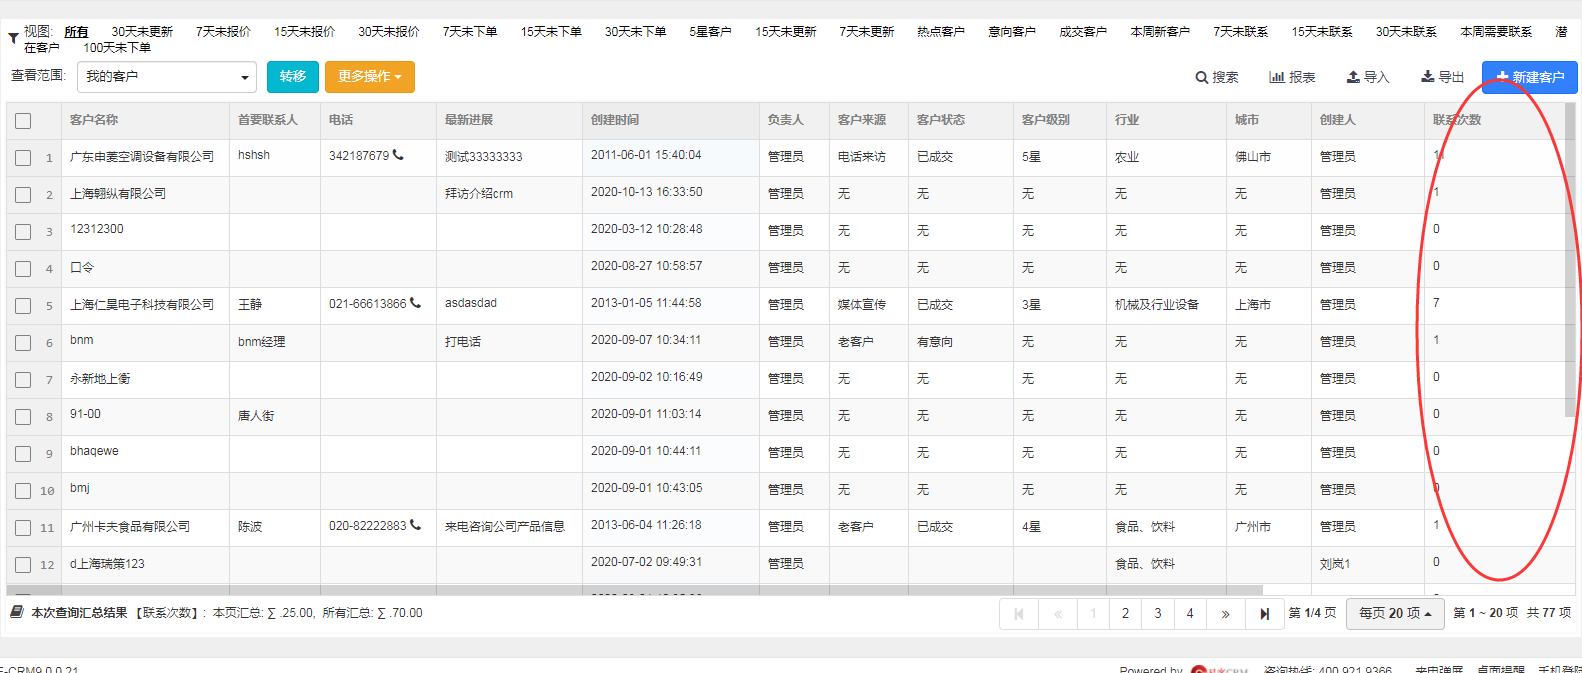This screenshot has height=673, width=1582.
Task: Select checkbox of customer 12312300
Action: click(x=23, y=232)
